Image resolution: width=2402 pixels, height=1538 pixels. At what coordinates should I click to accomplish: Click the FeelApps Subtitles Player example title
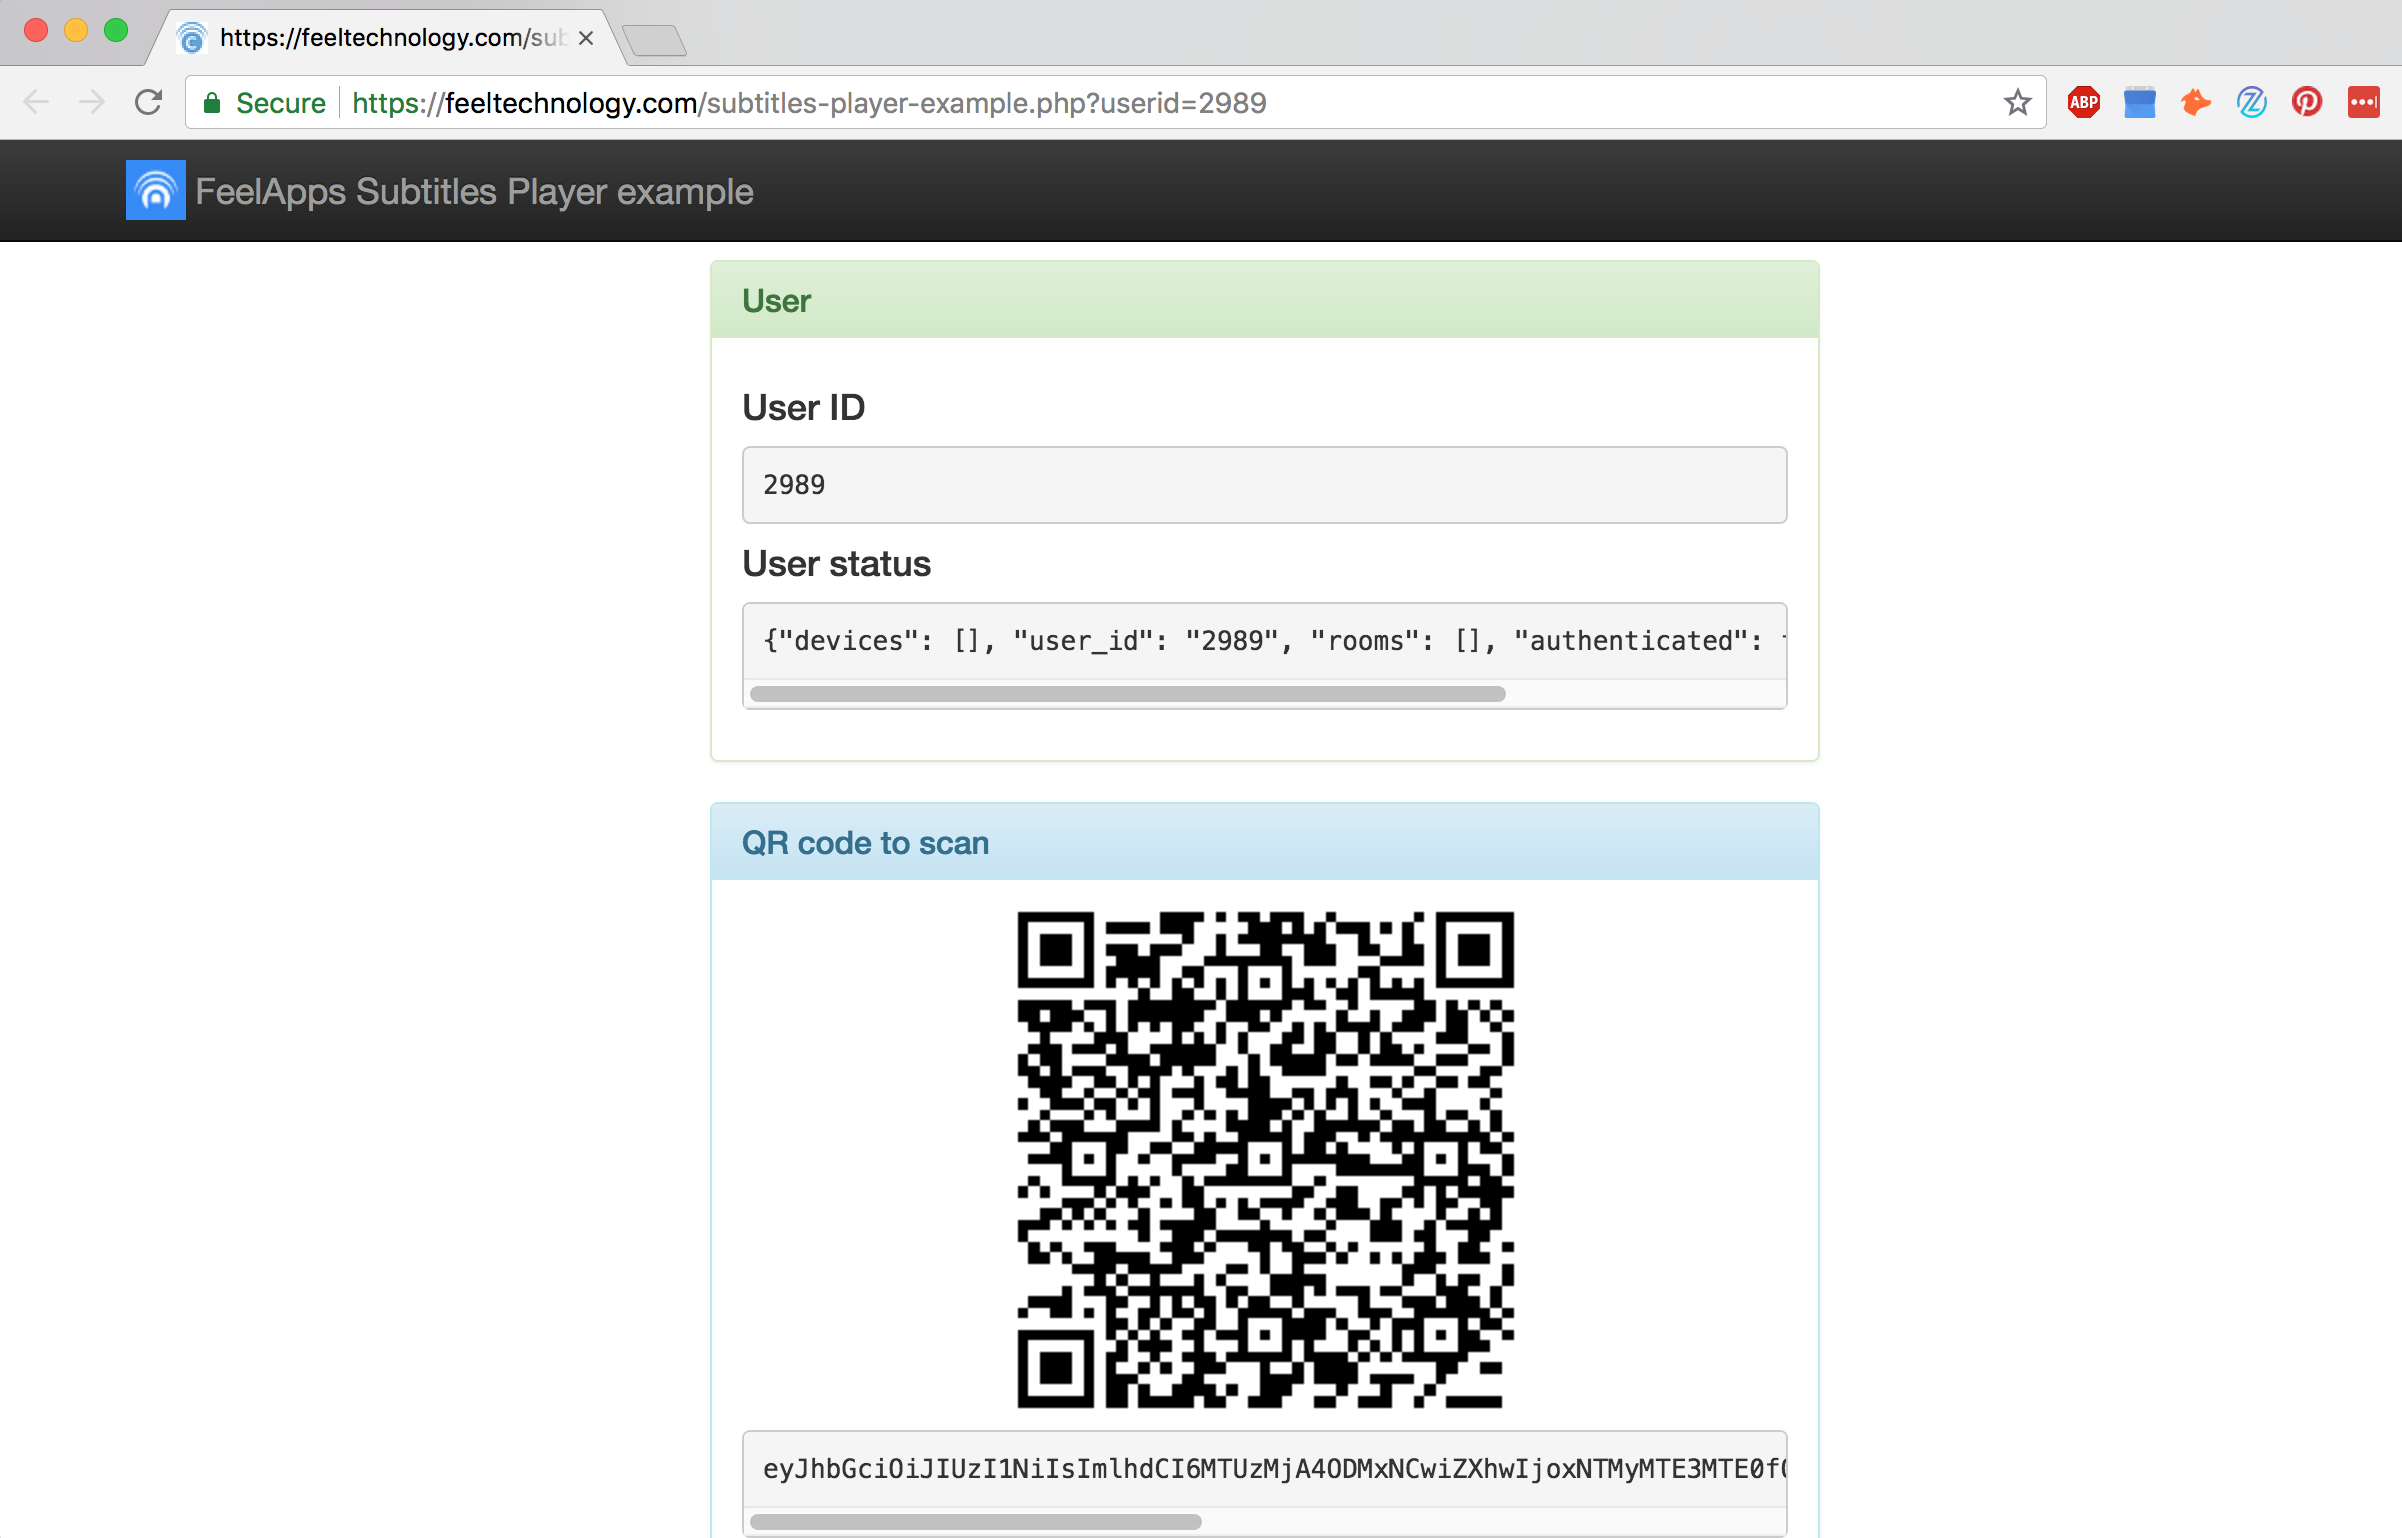pyautogui.click(x=474, y=191)
